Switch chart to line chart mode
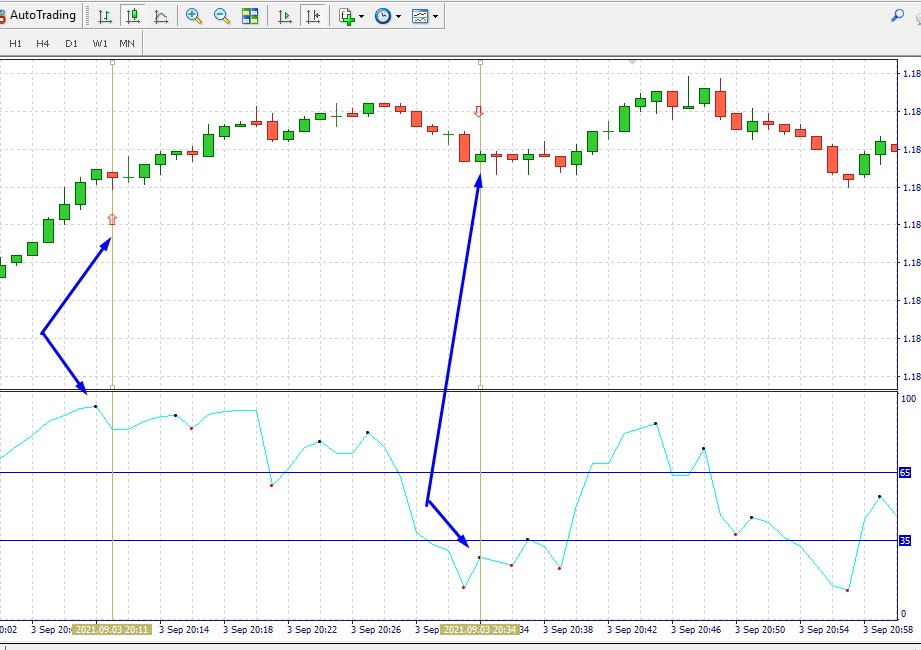 [x=161, y=16]
